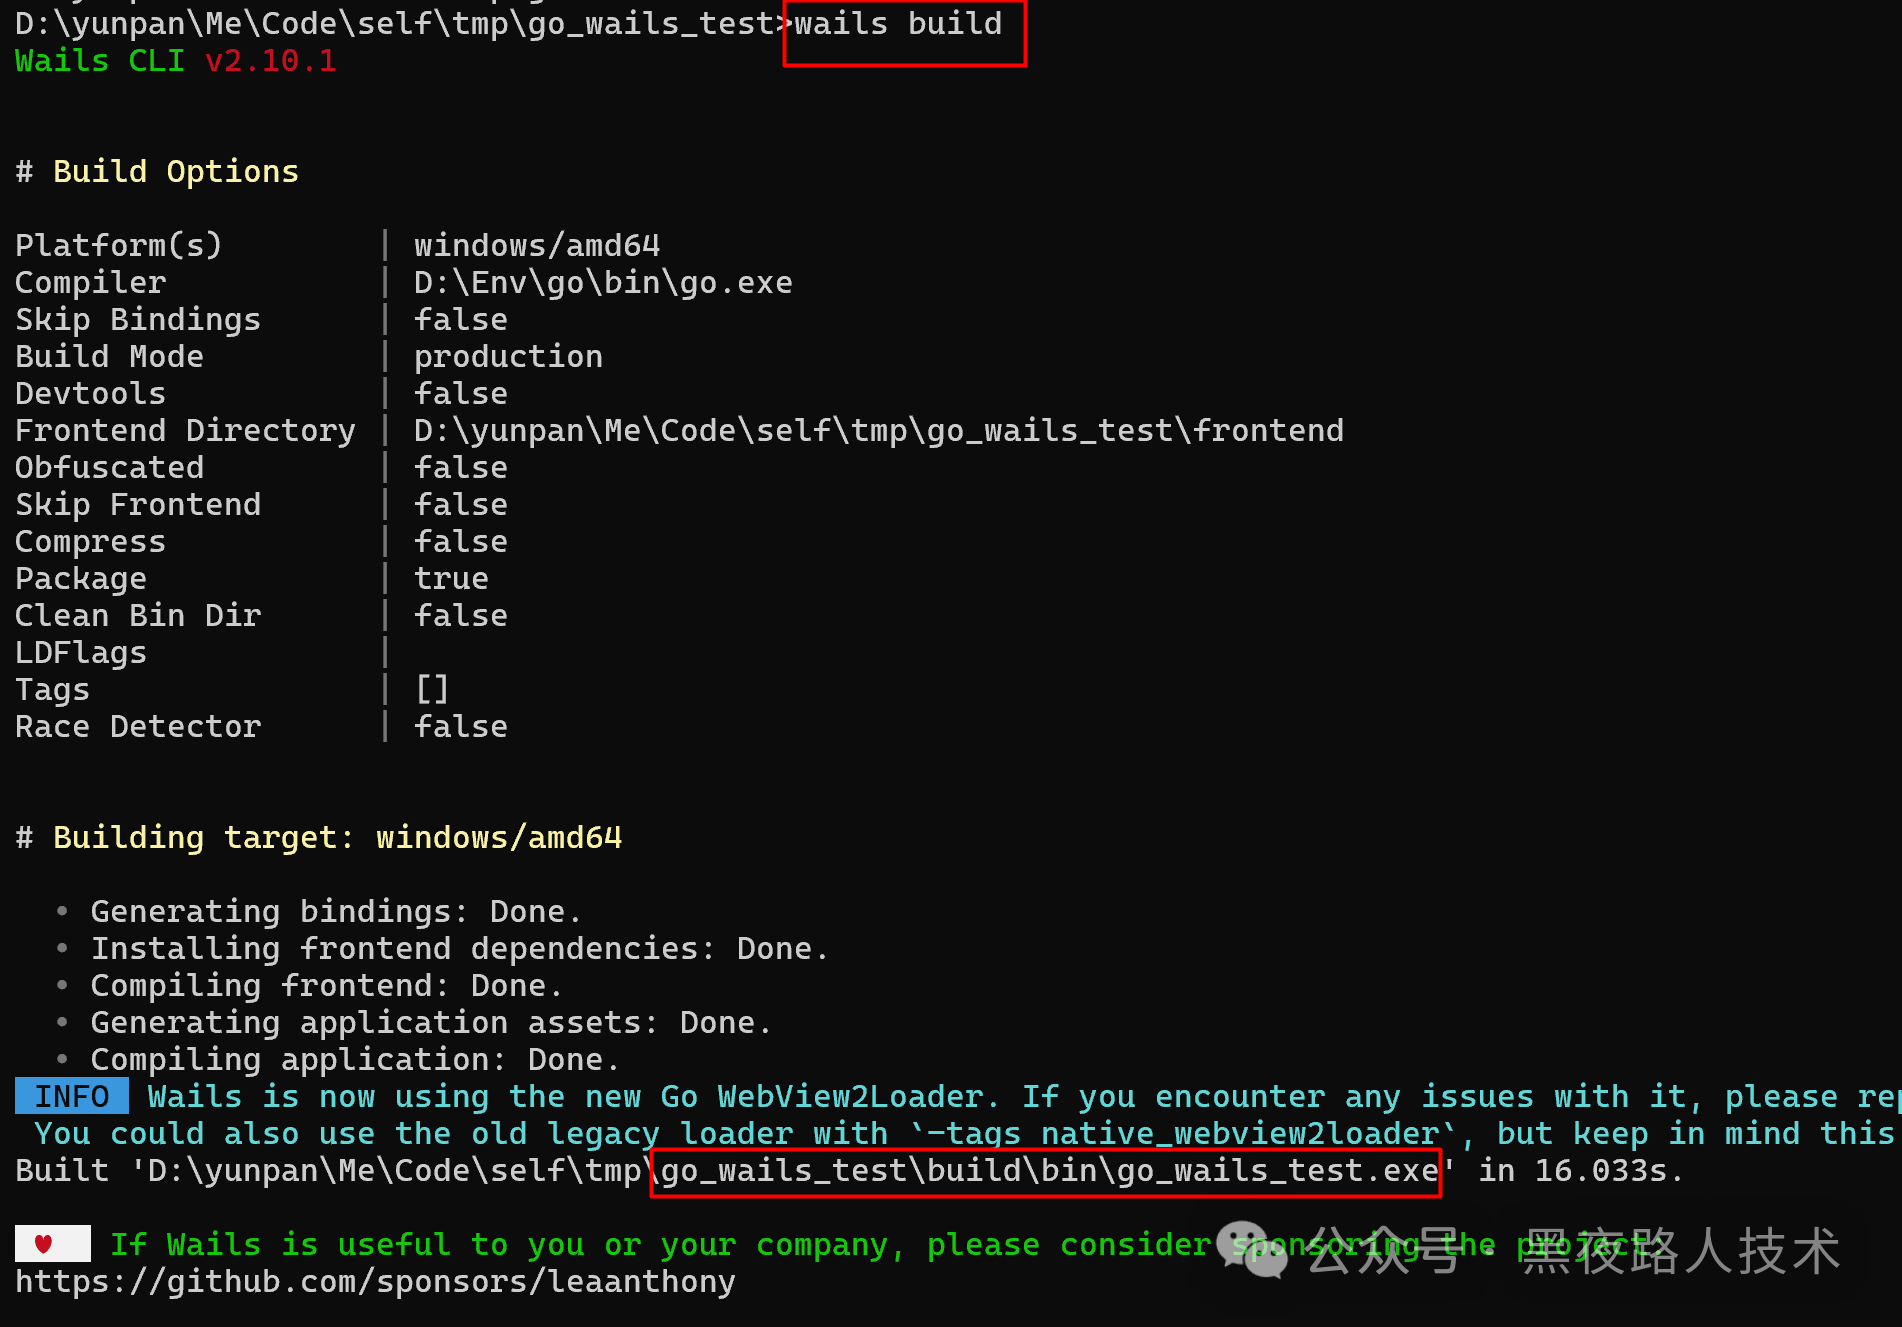1902x1327 pixels.
Task: Click the Platform(s) value windows/amd64
Action: tap(537, 246)
